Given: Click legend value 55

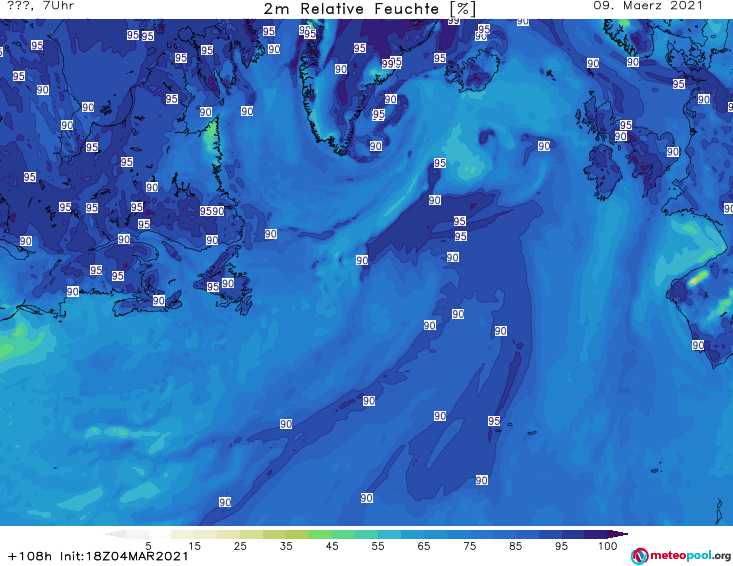Looking at the screenshot, I should tap(378, 546).
